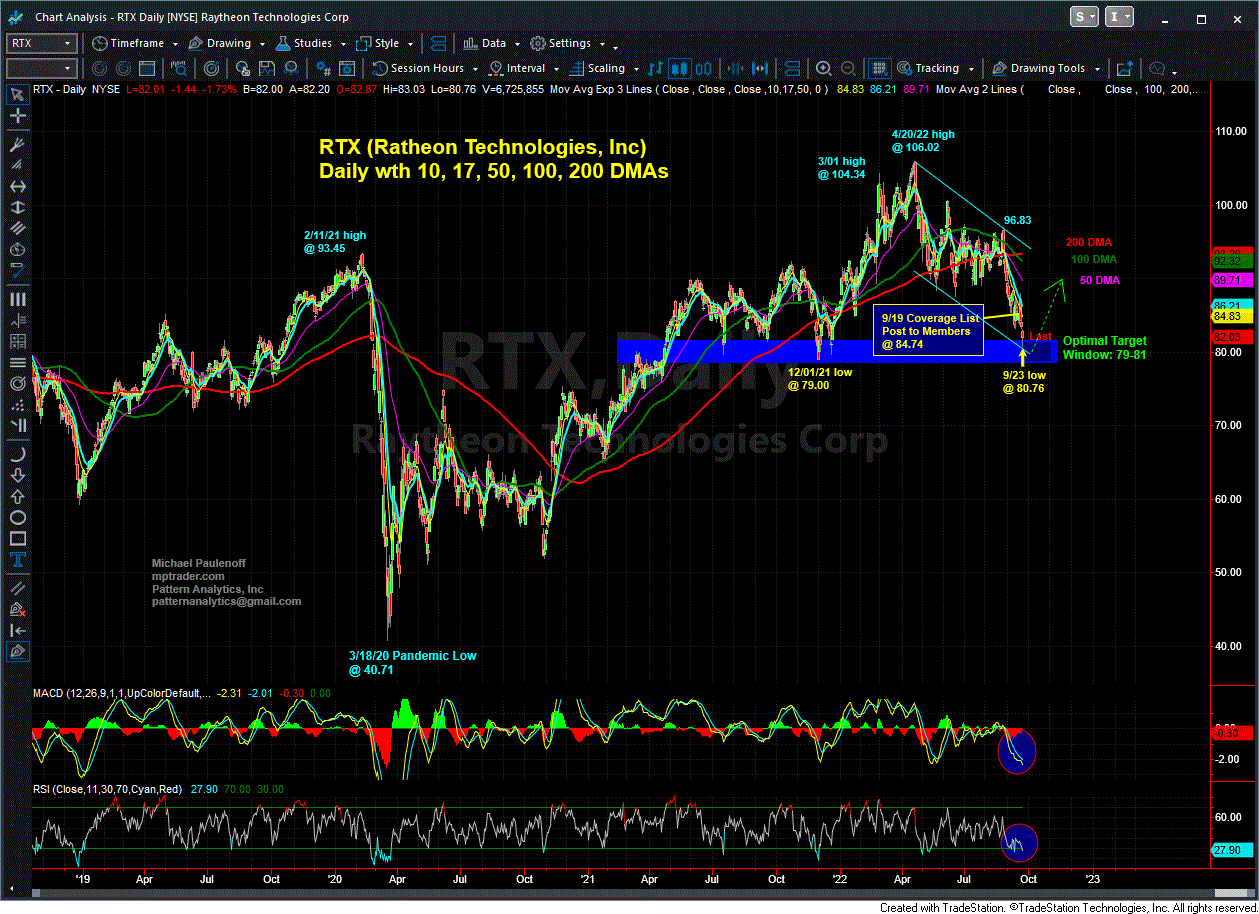This screenshot has height=914, width=1259.
Task: Toggle expand bar spacing icon
Action: tap(760, 68)
